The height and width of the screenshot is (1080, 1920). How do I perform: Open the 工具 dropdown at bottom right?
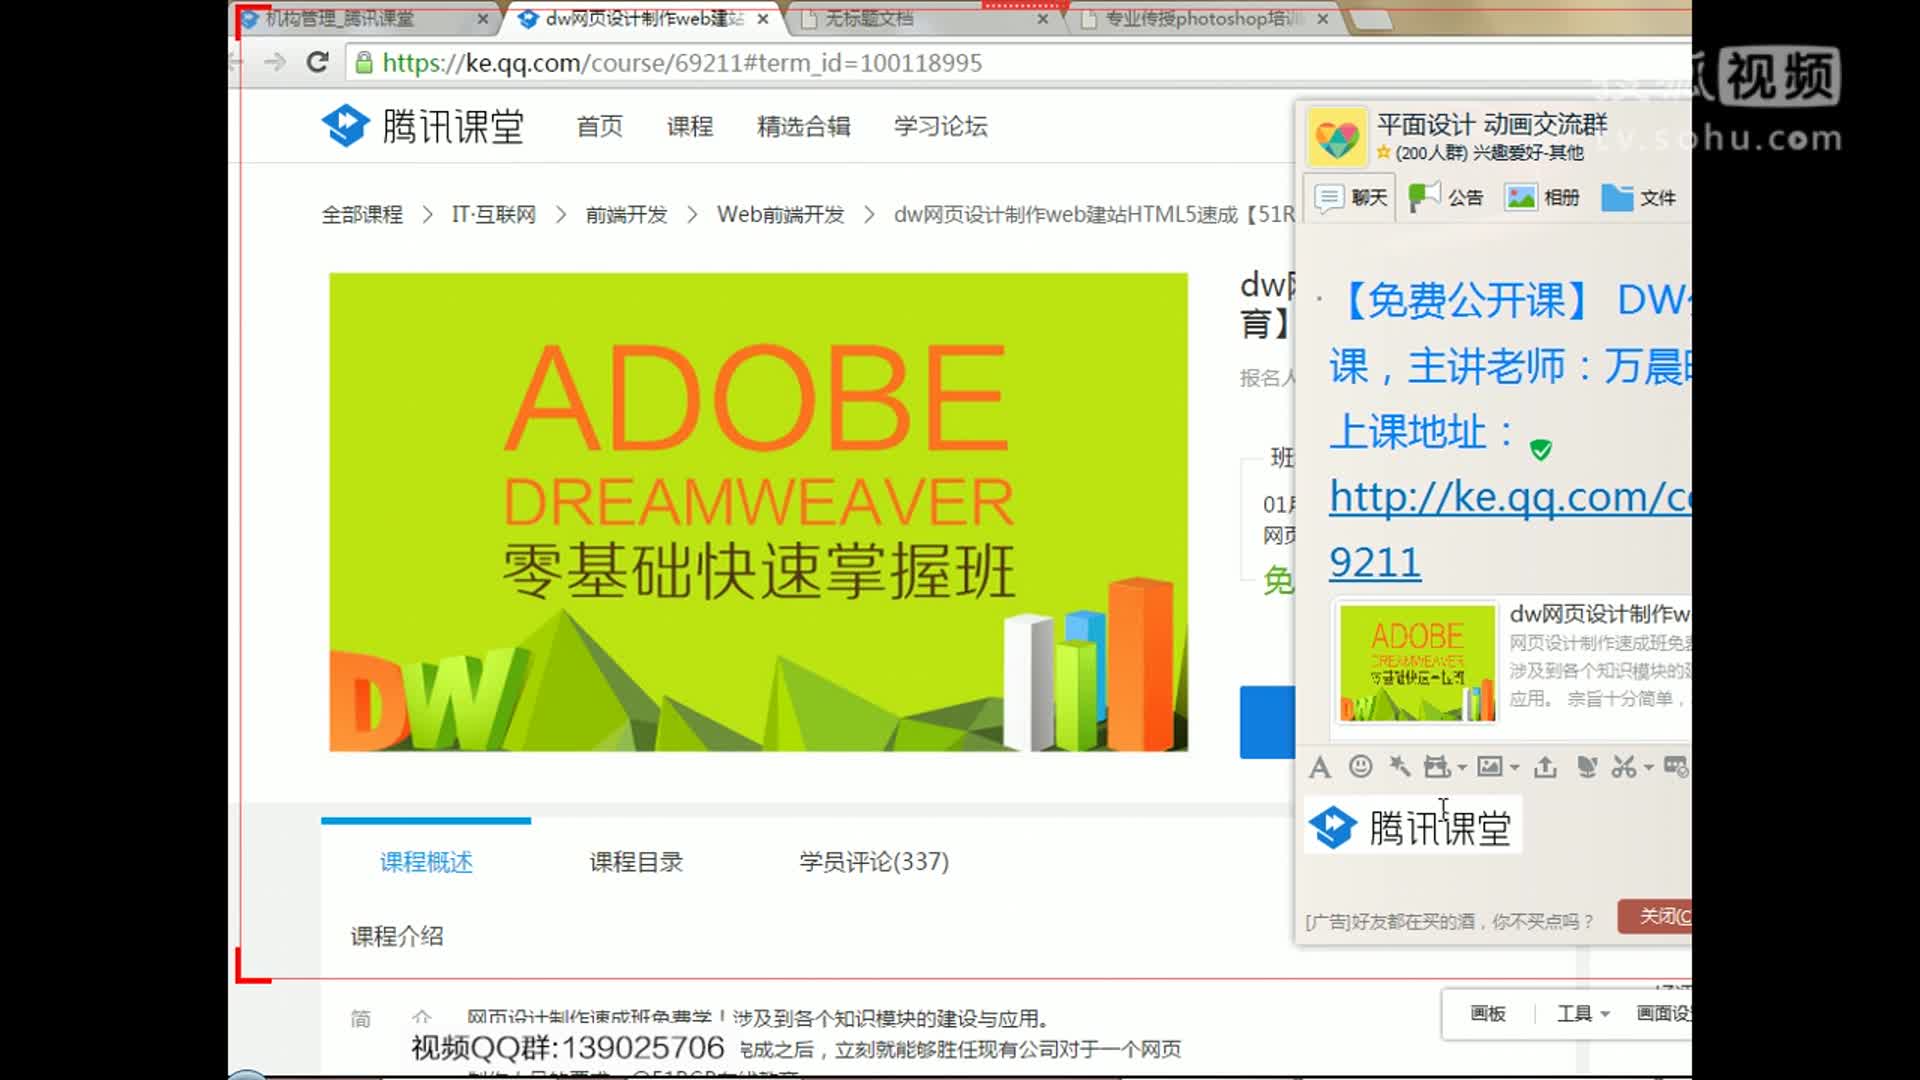1583,1014
